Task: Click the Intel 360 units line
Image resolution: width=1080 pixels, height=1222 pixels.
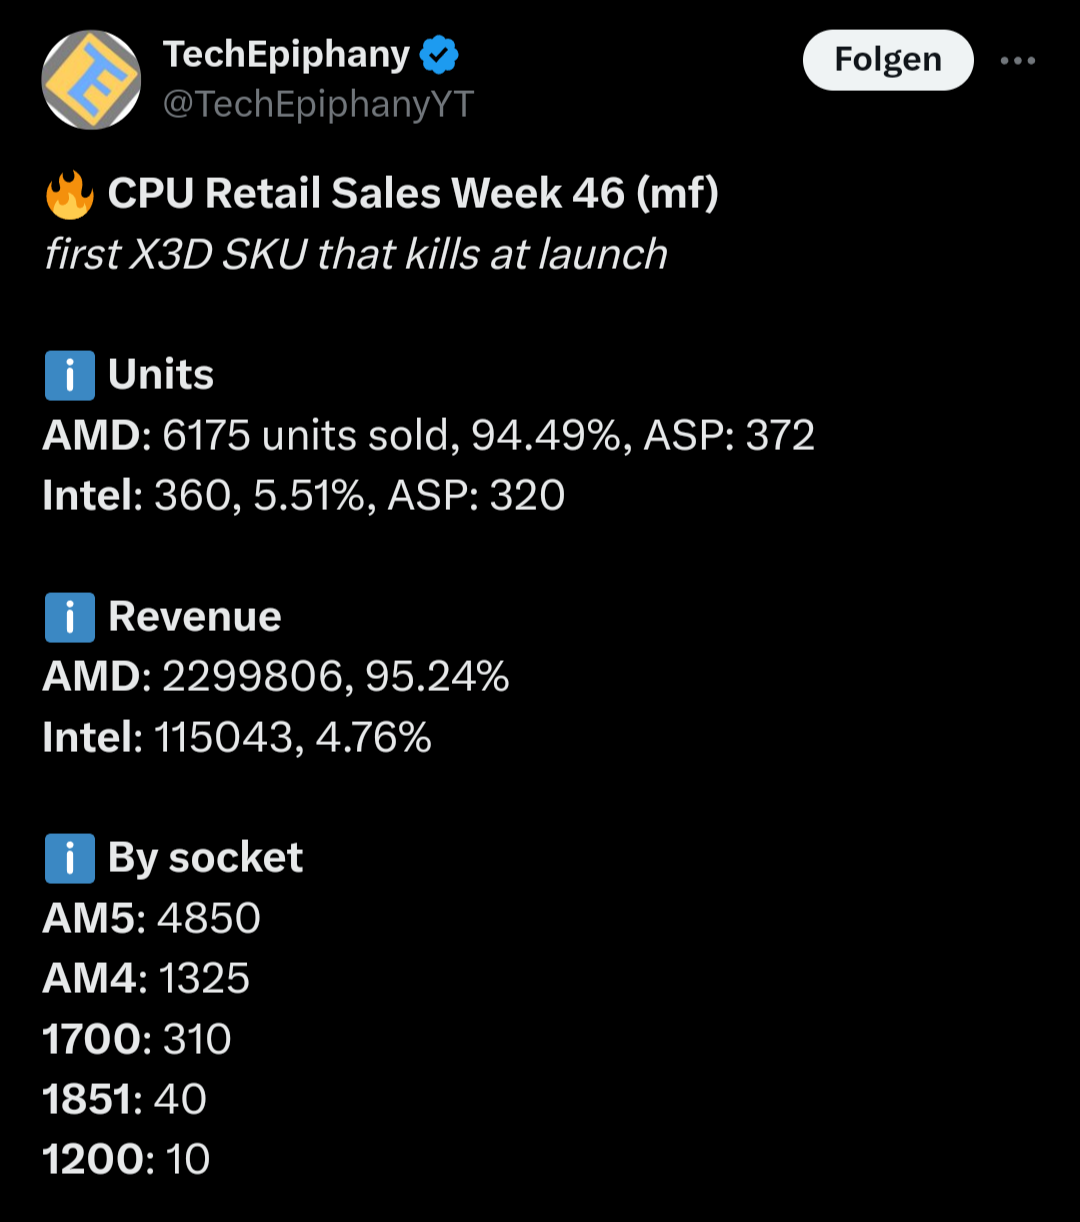Action: pos(303,496)
